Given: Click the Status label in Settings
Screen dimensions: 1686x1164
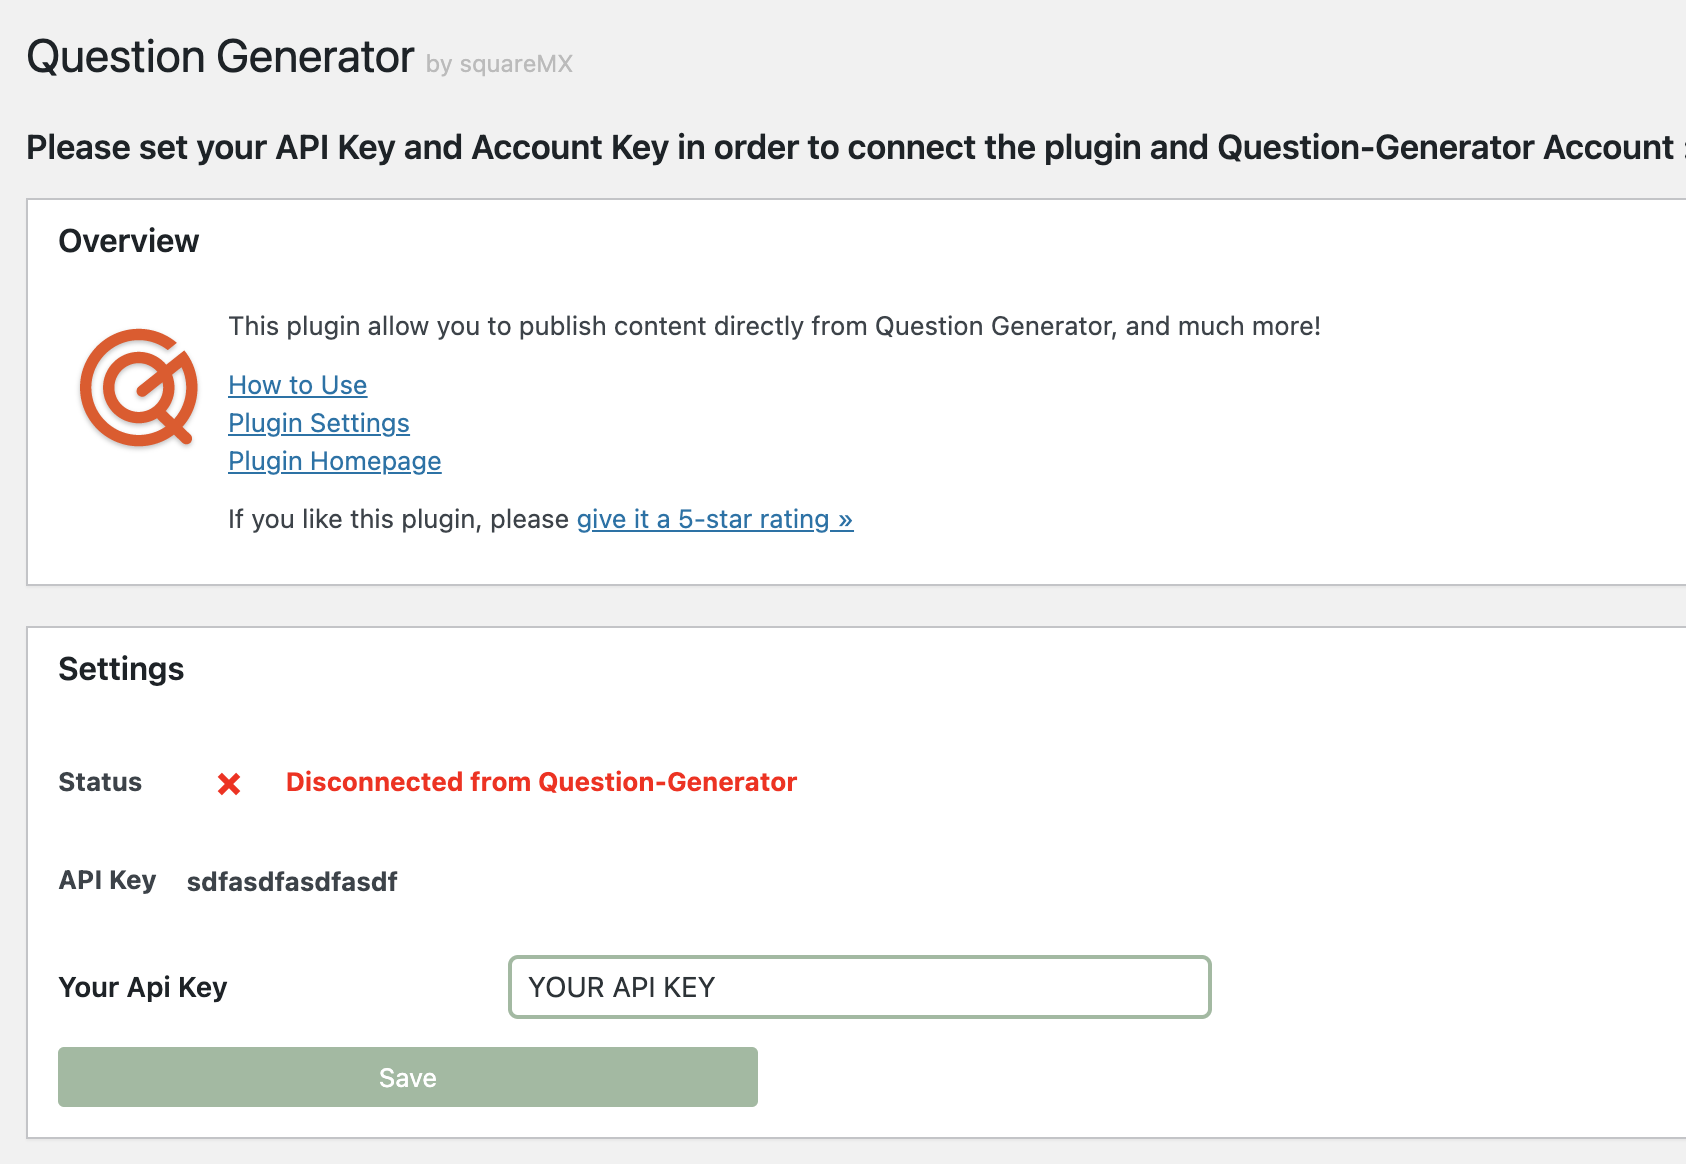Looking at the screenshot, I should tap(100, 782).
